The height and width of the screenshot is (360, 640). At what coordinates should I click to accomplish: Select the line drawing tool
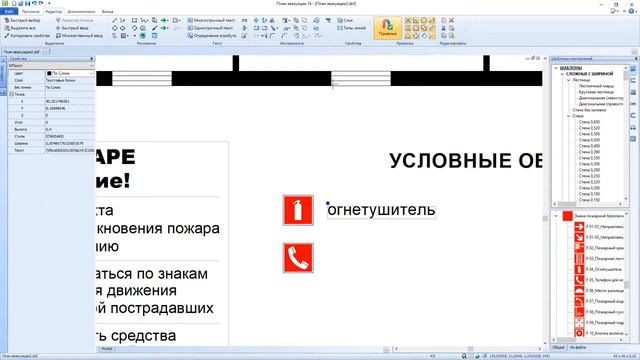pos(114,20)
